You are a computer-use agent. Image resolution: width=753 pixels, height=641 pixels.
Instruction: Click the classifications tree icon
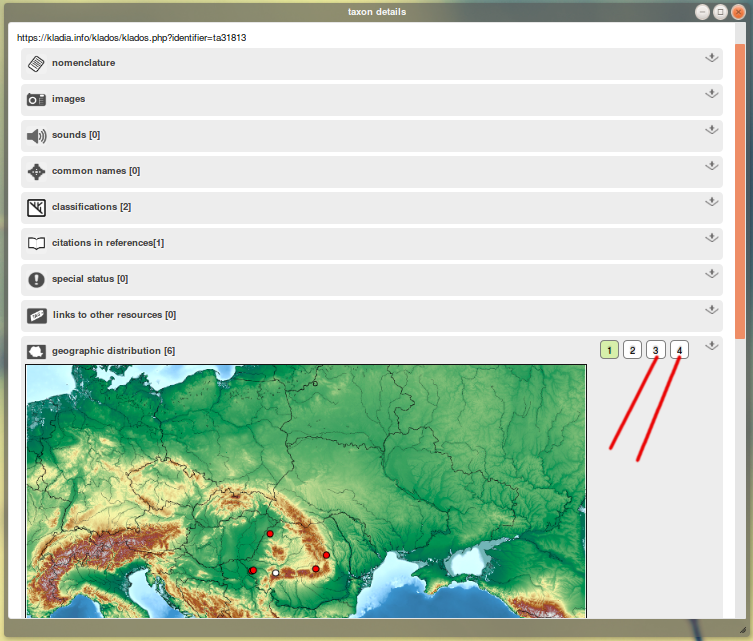click(36, 207)
